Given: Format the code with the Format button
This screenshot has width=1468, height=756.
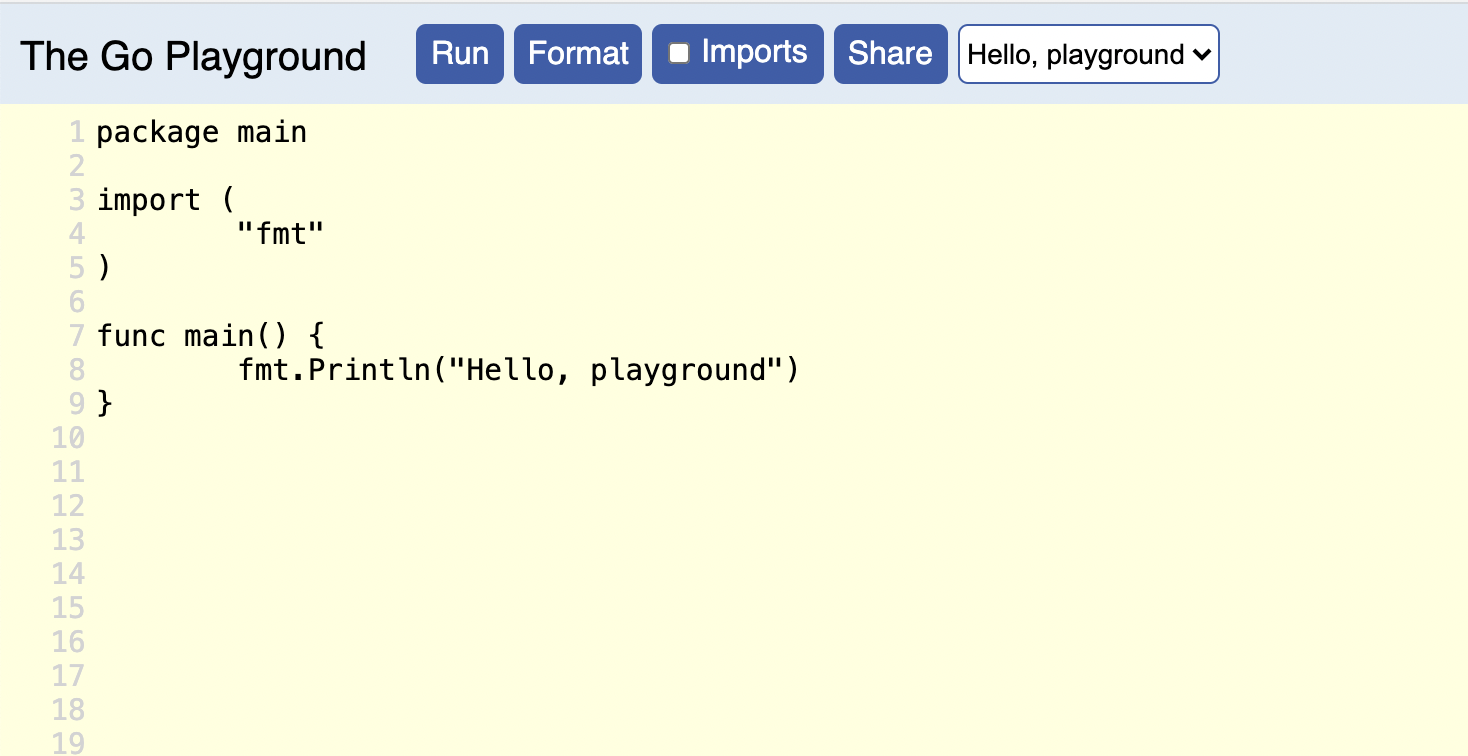Looking at the screenshot, I should click(577, 54).
